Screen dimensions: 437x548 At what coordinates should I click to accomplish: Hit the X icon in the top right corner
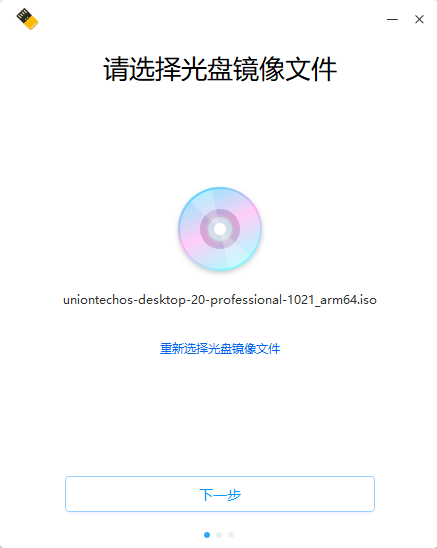click(x=419, y=19)
